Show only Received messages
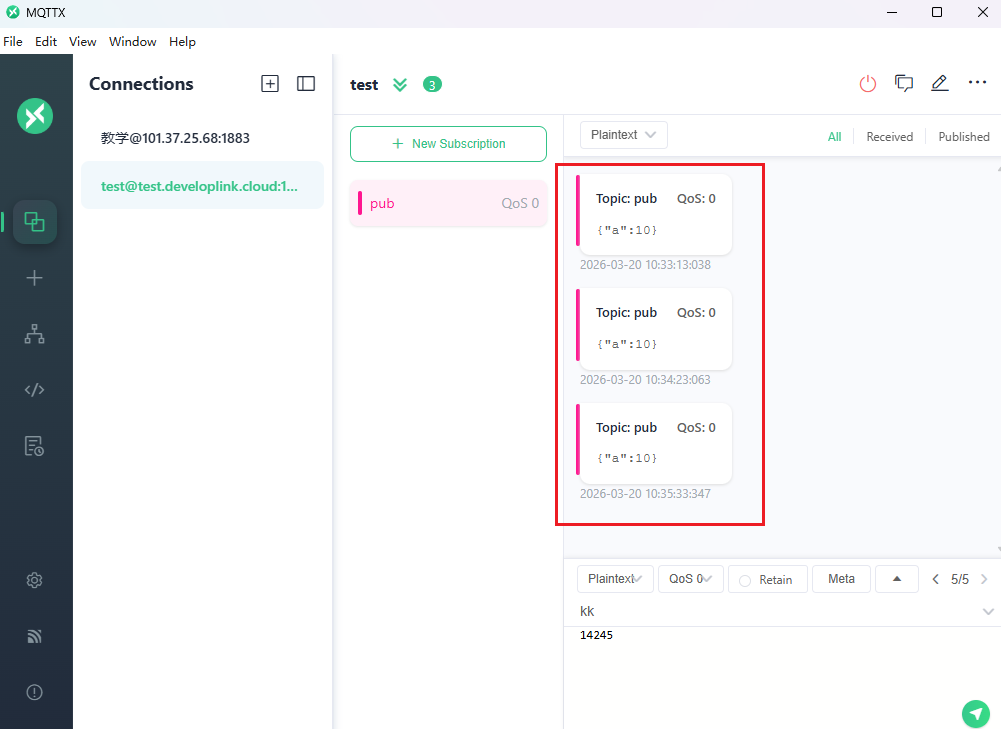The width and height of the screenshot is (1001, 729). 889,137
